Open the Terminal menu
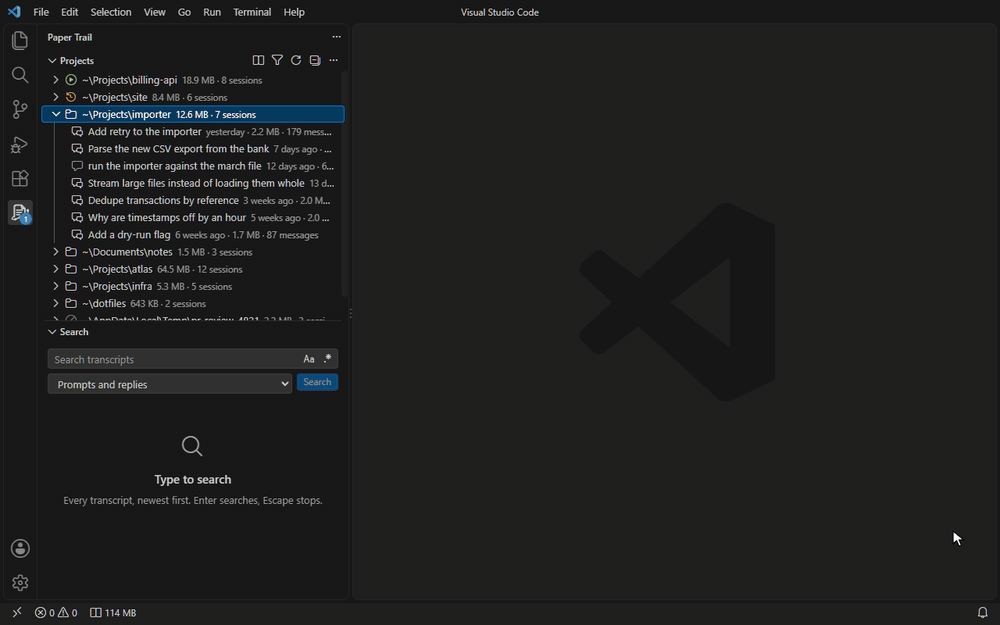Image resolution: width=1000 pixels, height=625 pixels. (252, 12)
